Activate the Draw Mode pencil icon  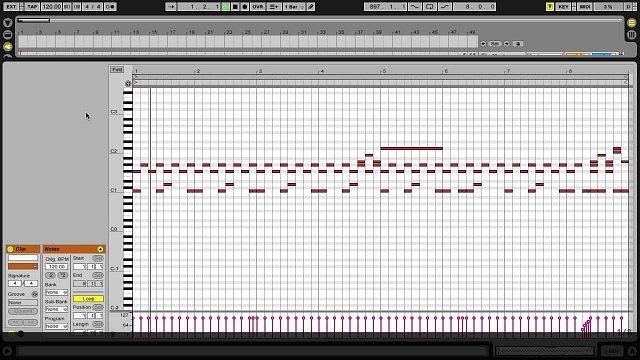point(311,7)
